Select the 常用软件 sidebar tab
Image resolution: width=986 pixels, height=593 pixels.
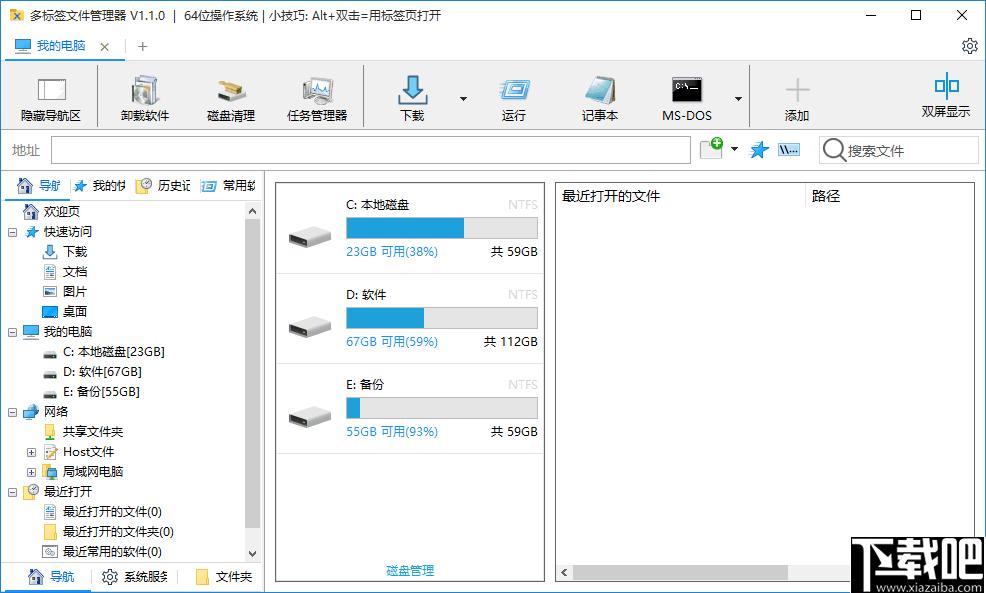click(x=228, y=186)
